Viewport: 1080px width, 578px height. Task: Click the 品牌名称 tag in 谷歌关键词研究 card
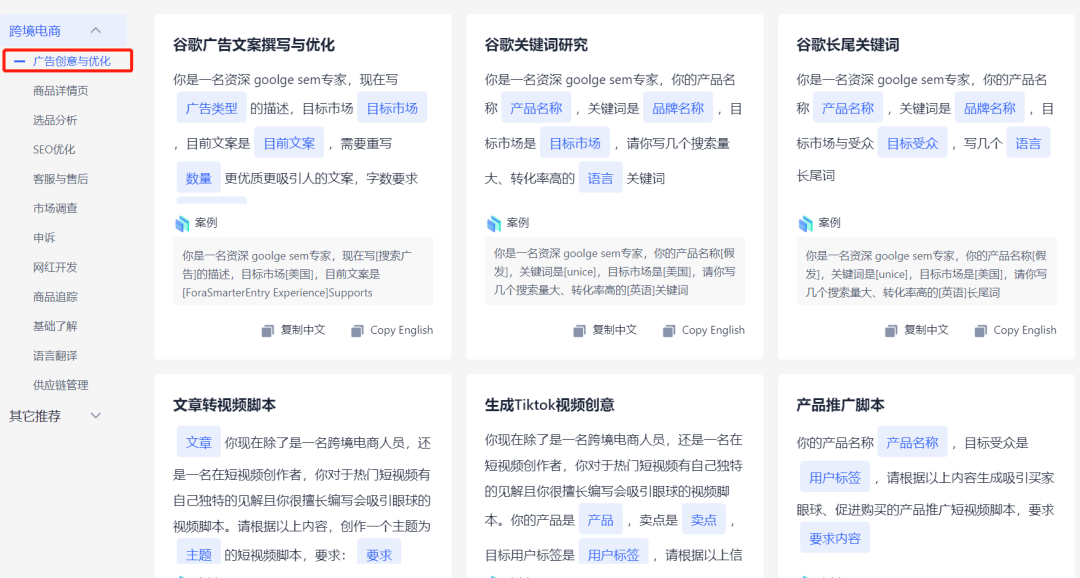[680, 107]
